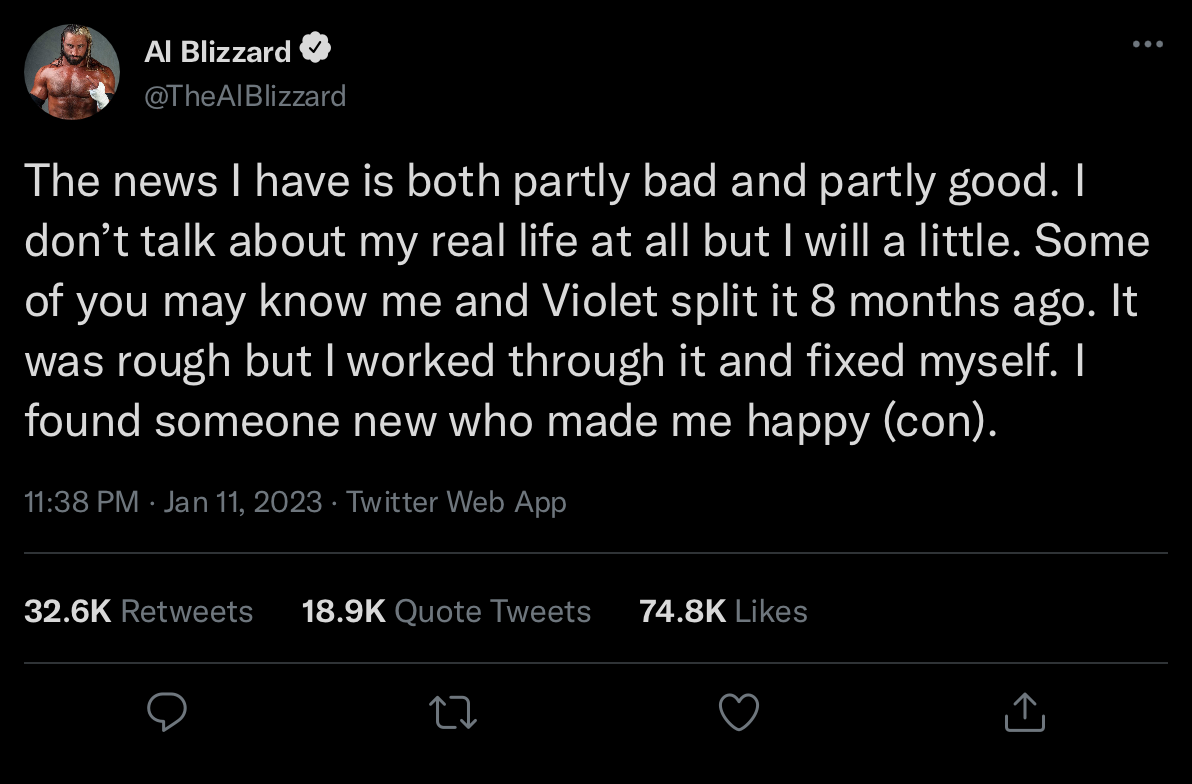Open the share tweet icon
The width and height of the screenshot is (1192, 784).
coord(1025,712)
